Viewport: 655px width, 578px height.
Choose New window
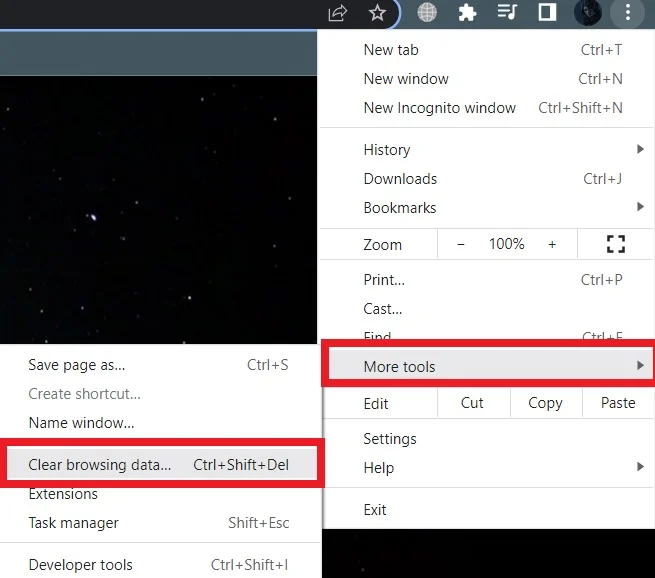point(487,79)
